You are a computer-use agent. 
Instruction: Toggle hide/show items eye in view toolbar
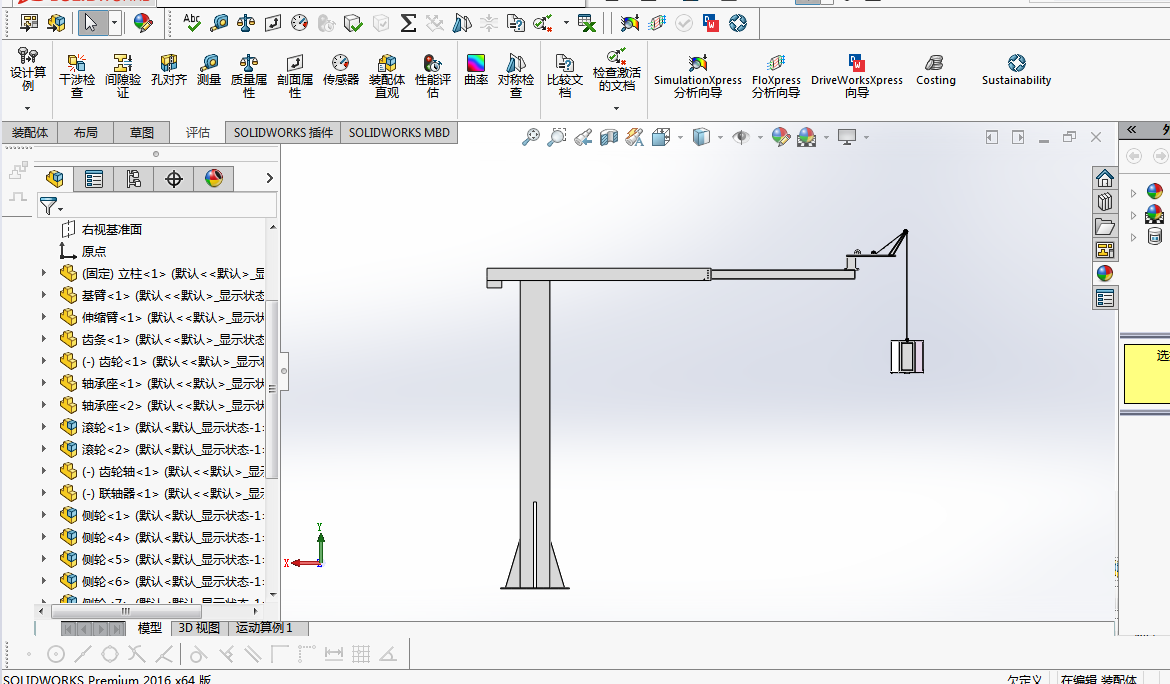tap(741, 137)
